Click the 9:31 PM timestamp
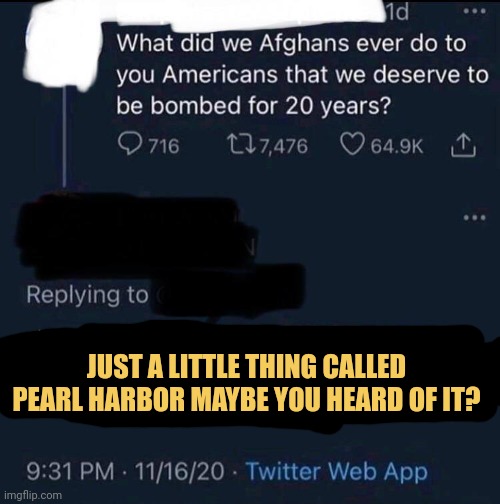 pyautogui.click(x=70, y=471)
